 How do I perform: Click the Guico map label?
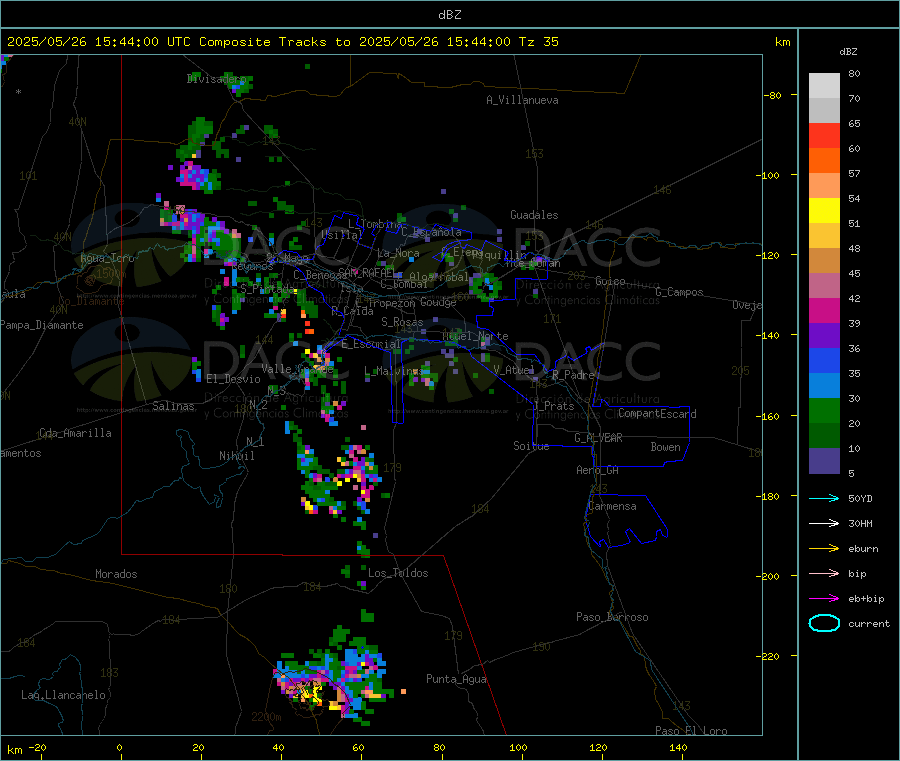point(610,281)
